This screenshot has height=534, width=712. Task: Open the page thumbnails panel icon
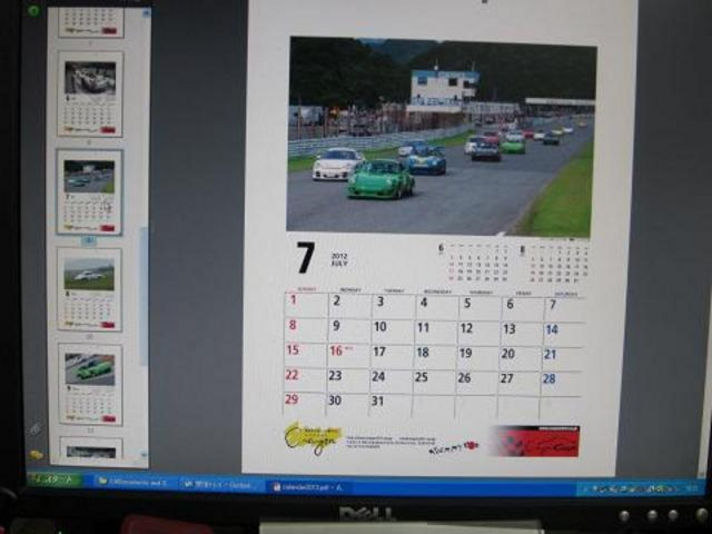coord(33,10)
